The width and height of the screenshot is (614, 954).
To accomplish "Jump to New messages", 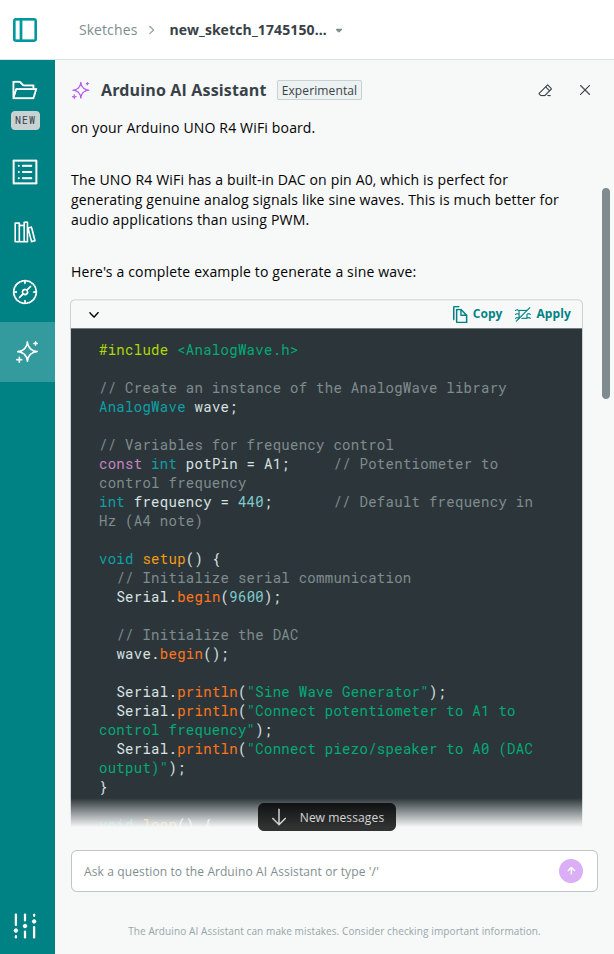I will pos(327,817).
